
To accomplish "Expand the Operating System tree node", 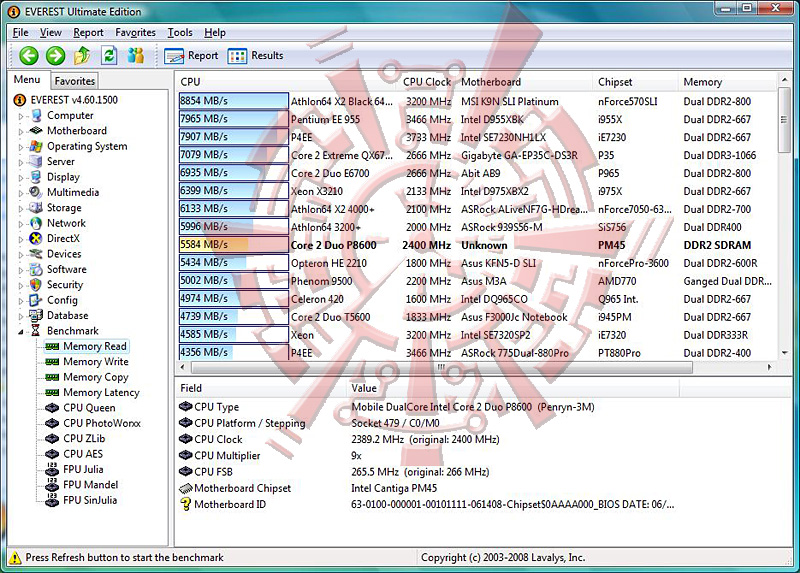I will click(x=21, y=147).
